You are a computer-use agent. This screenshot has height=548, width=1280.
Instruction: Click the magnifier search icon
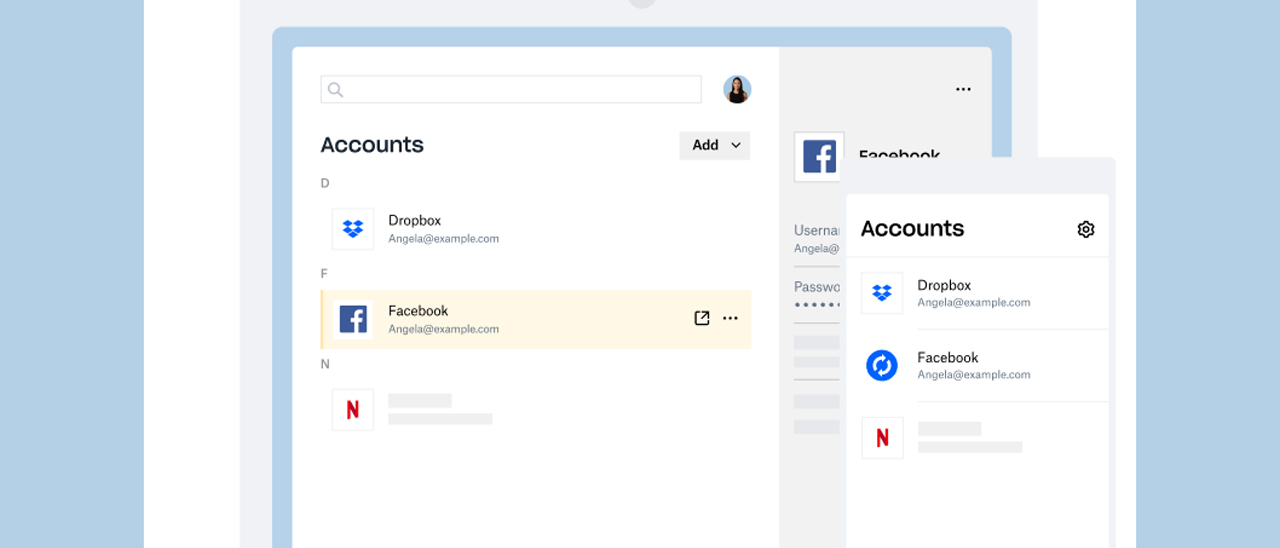(336, 90)
